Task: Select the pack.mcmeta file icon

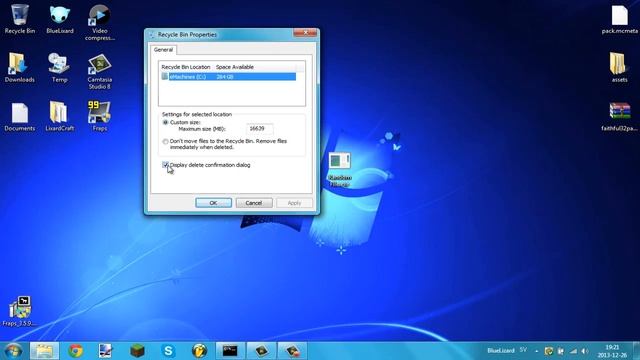Action: click(x=619, y=19)
